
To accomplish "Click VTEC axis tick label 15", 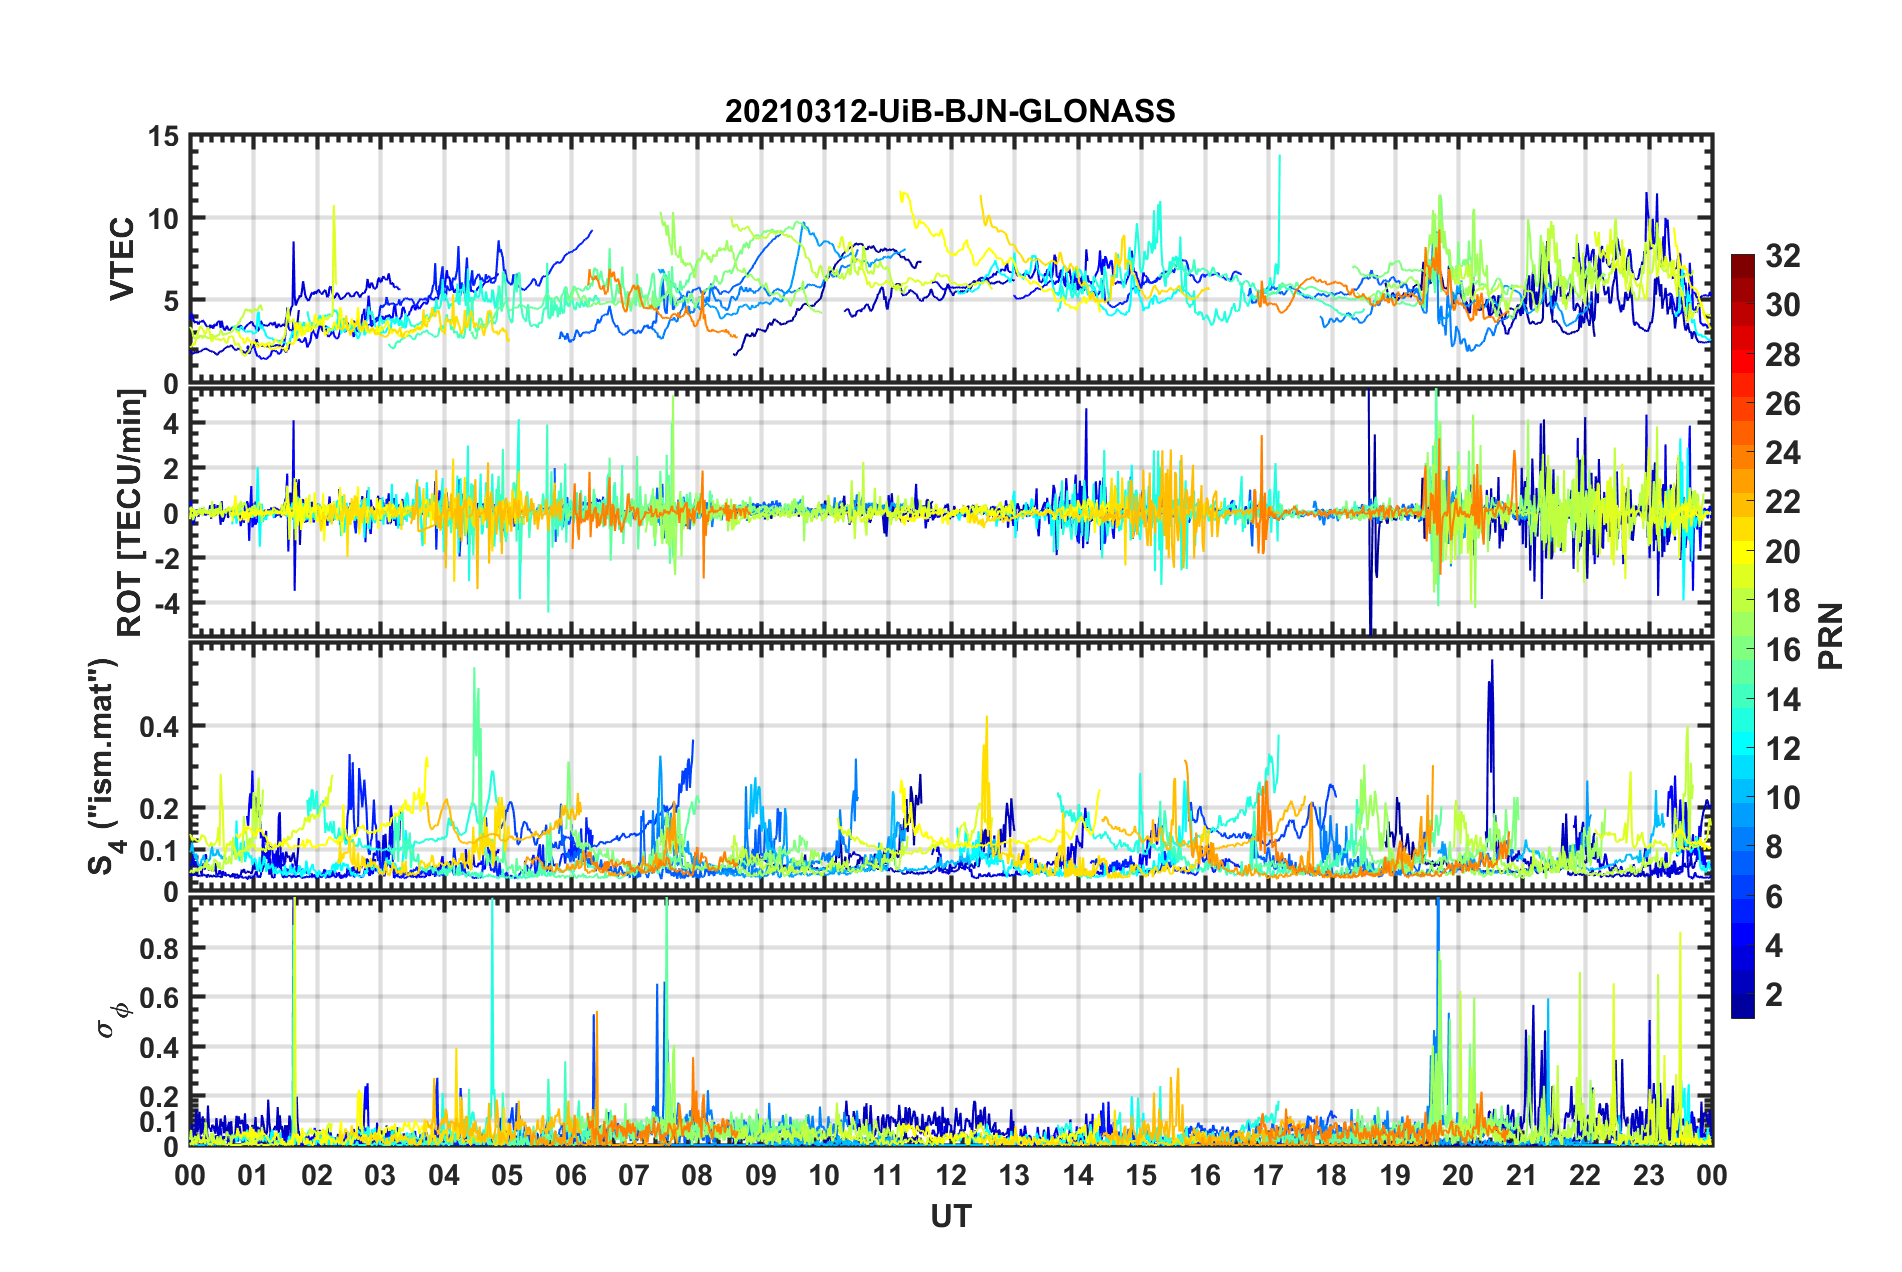I will (162, 136).
